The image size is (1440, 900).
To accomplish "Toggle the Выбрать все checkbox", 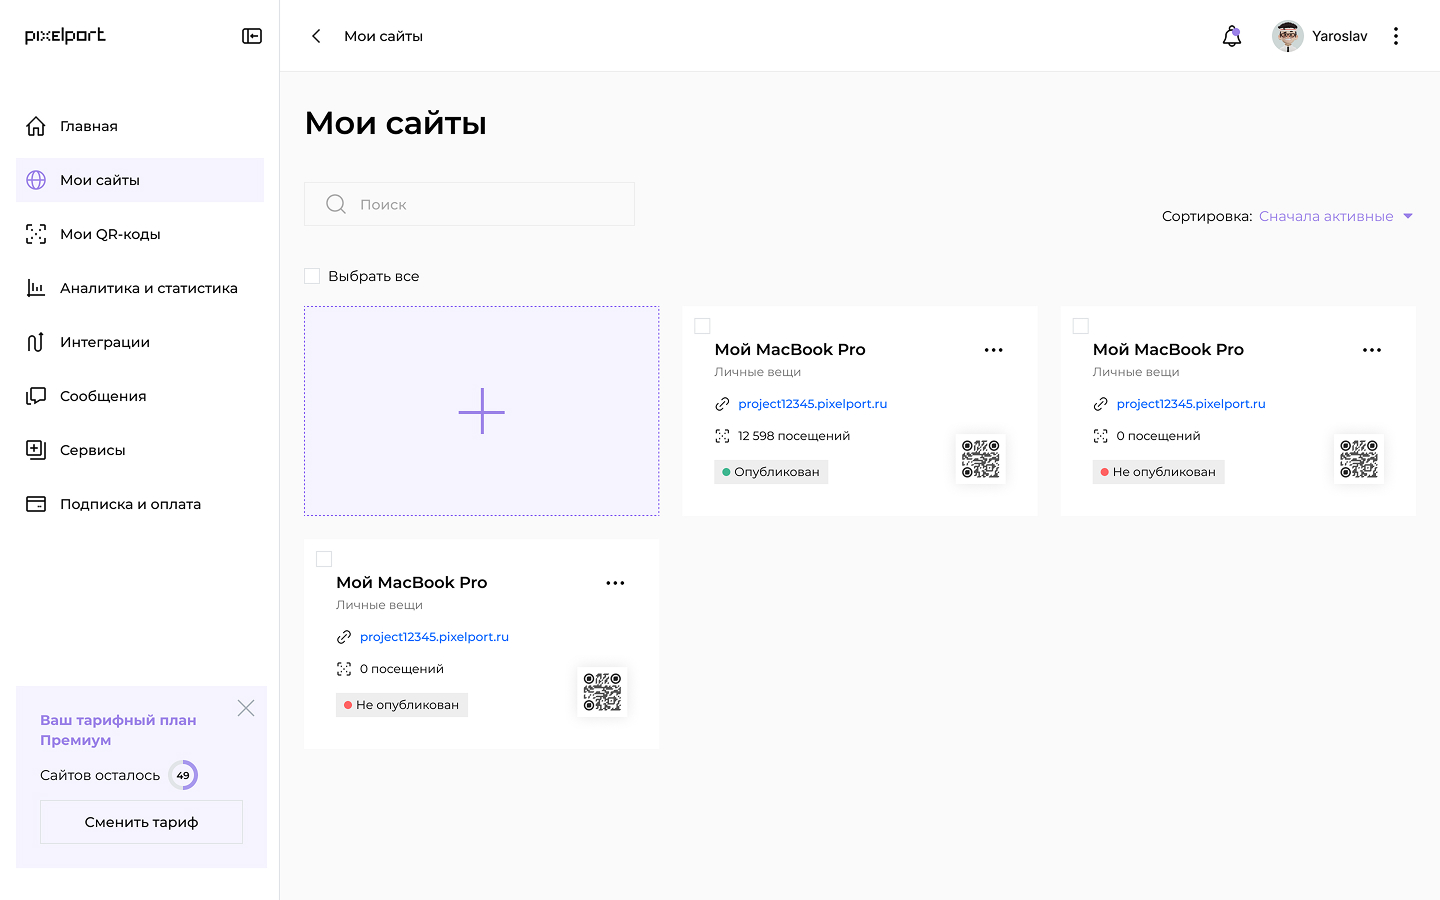I will 313,276.
